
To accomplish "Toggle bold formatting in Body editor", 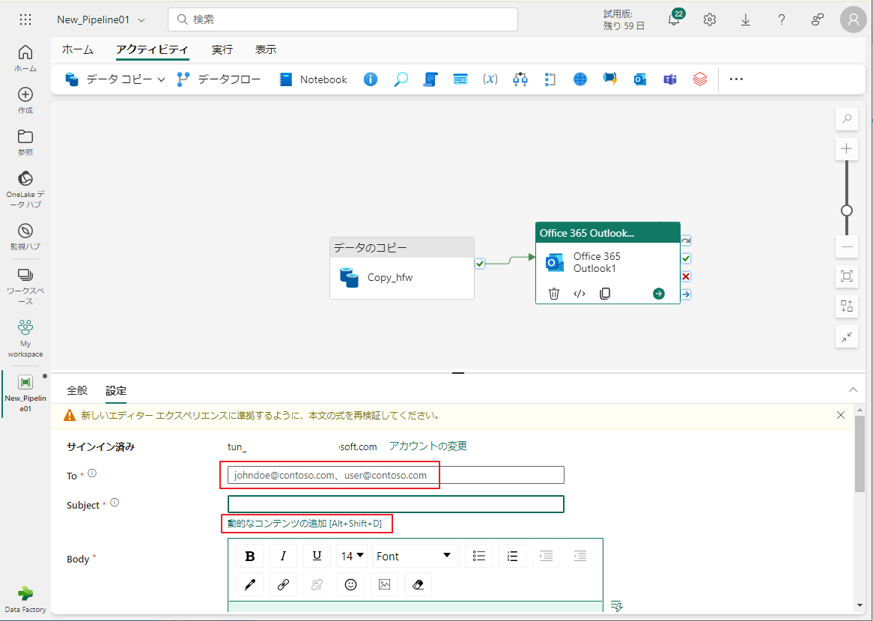I will point(250,556).
